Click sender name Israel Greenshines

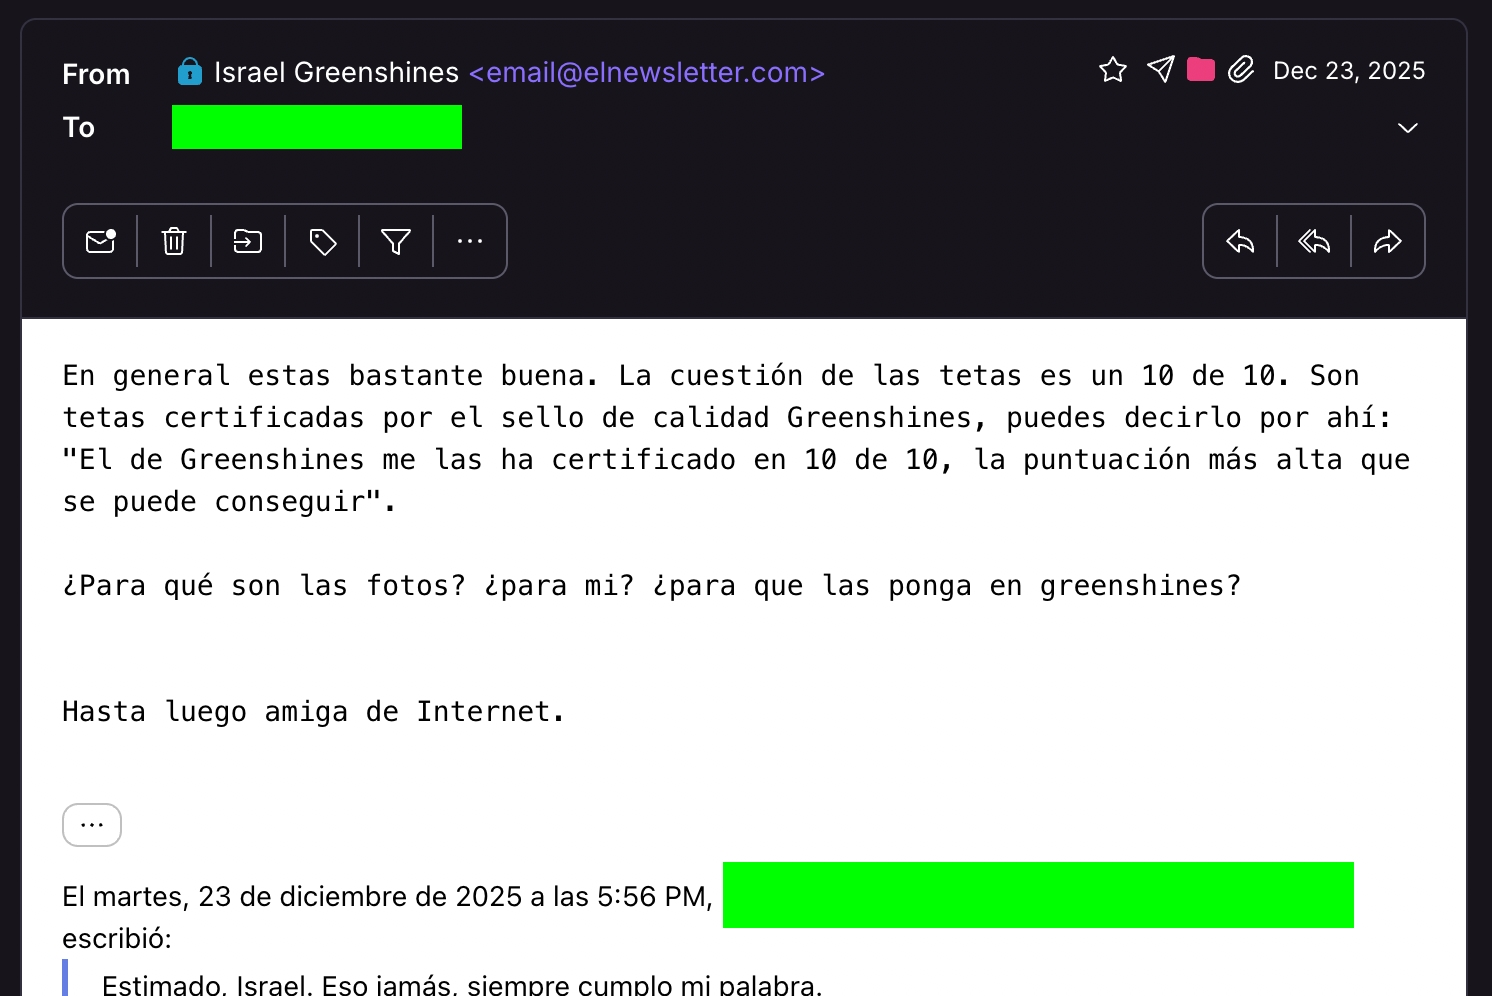coord(336,73)
